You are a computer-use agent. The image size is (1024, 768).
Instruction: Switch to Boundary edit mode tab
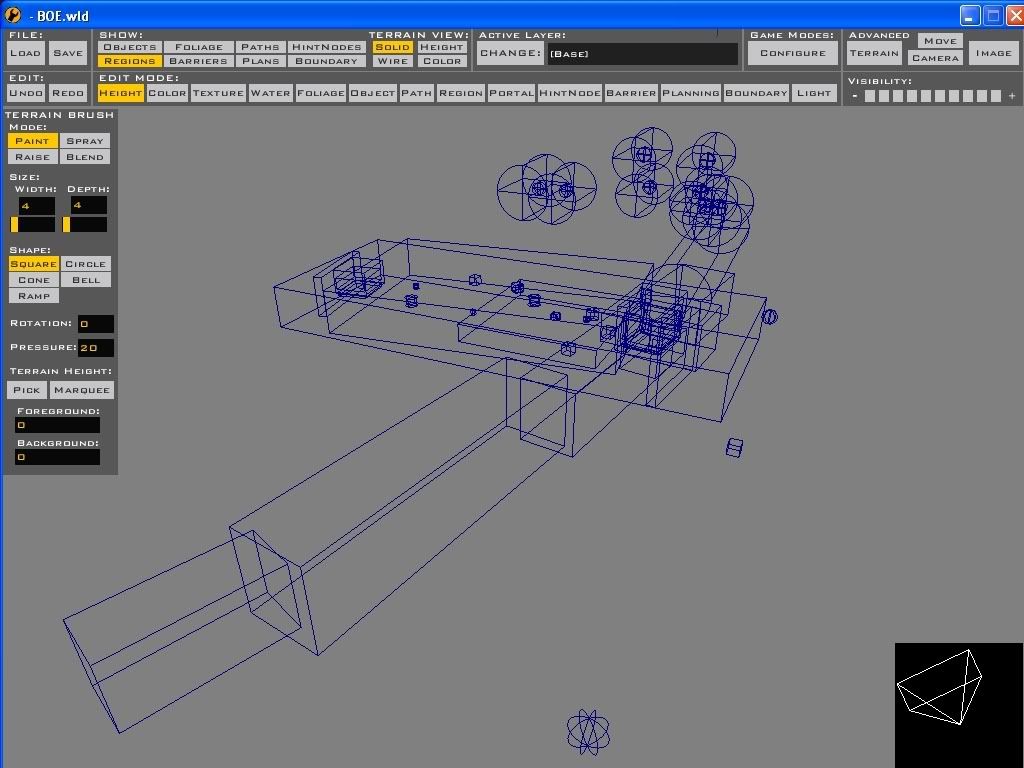[757, 93]
